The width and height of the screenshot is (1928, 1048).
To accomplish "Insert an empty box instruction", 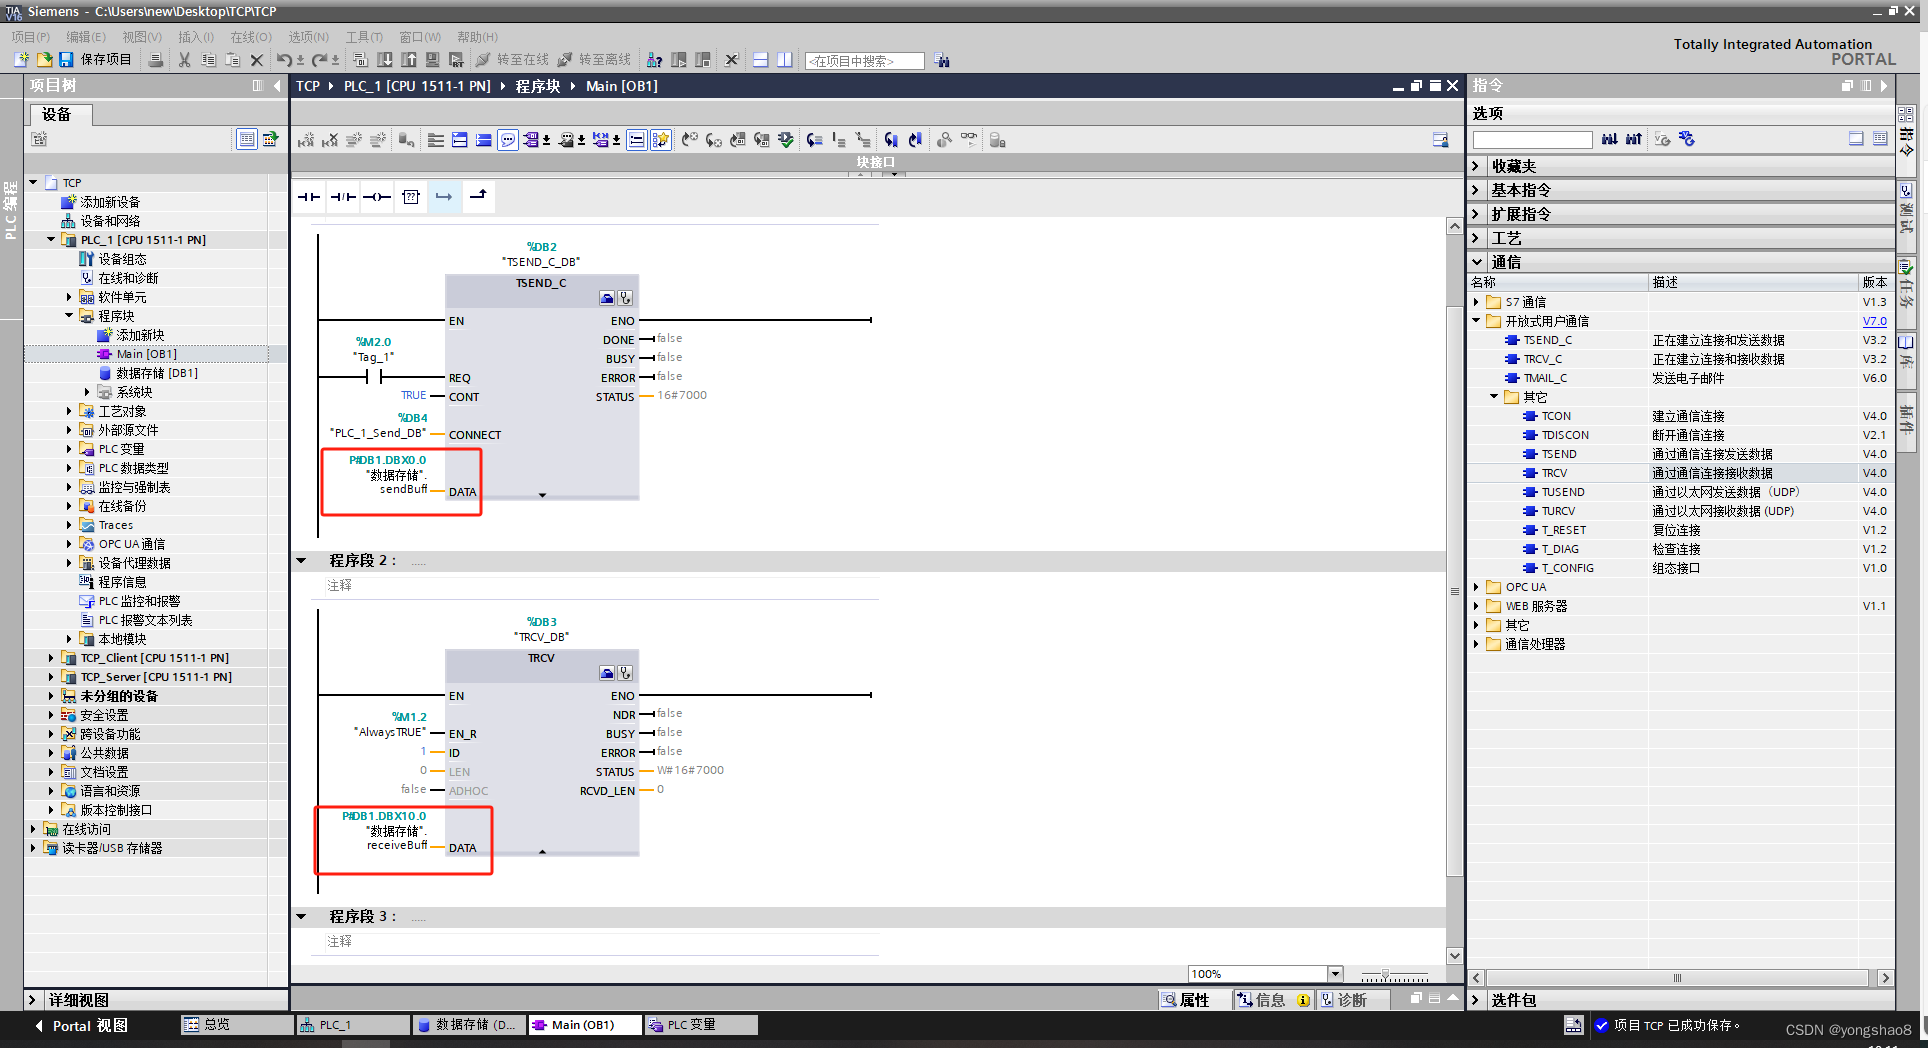I will pos(411,197).
